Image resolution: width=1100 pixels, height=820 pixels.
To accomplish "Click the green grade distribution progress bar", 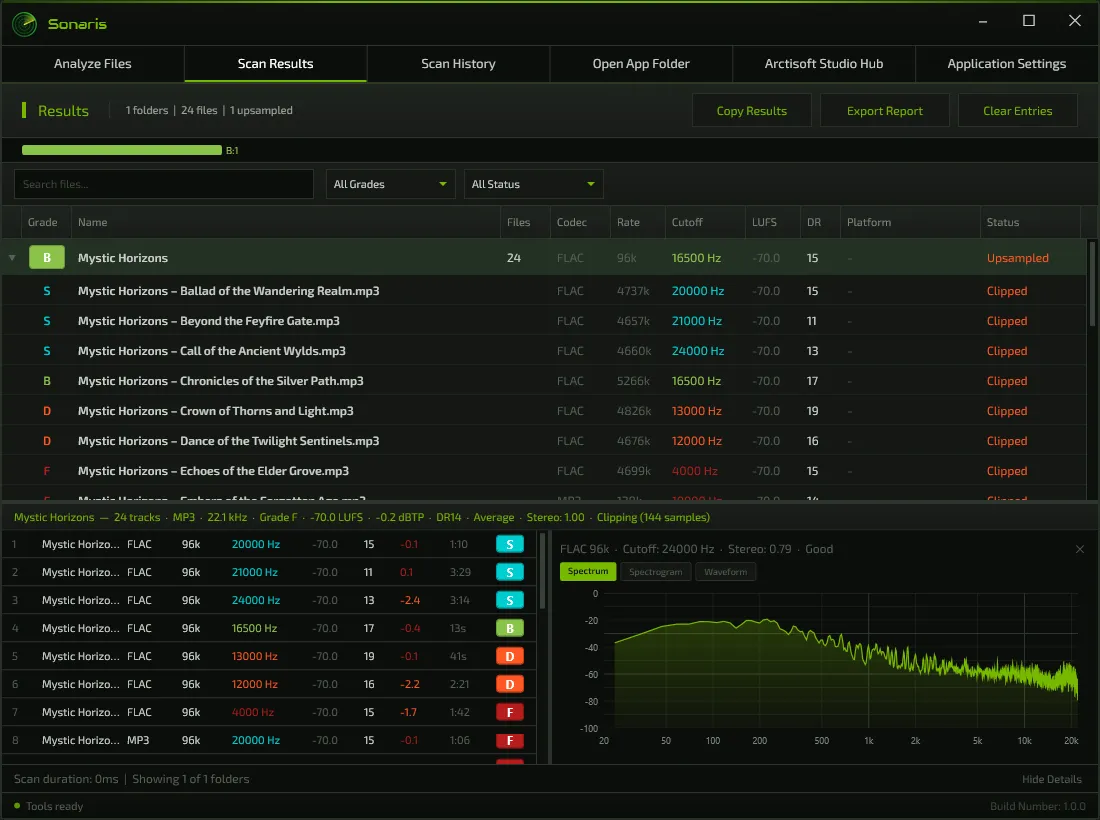I will click(x=121, y=150).
